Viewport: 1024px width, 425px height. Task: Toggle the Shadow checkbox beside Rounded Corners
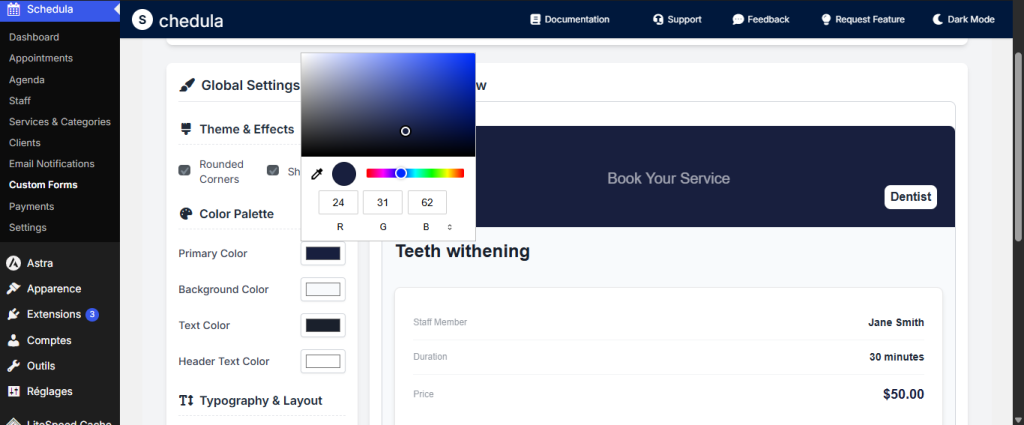273,171
